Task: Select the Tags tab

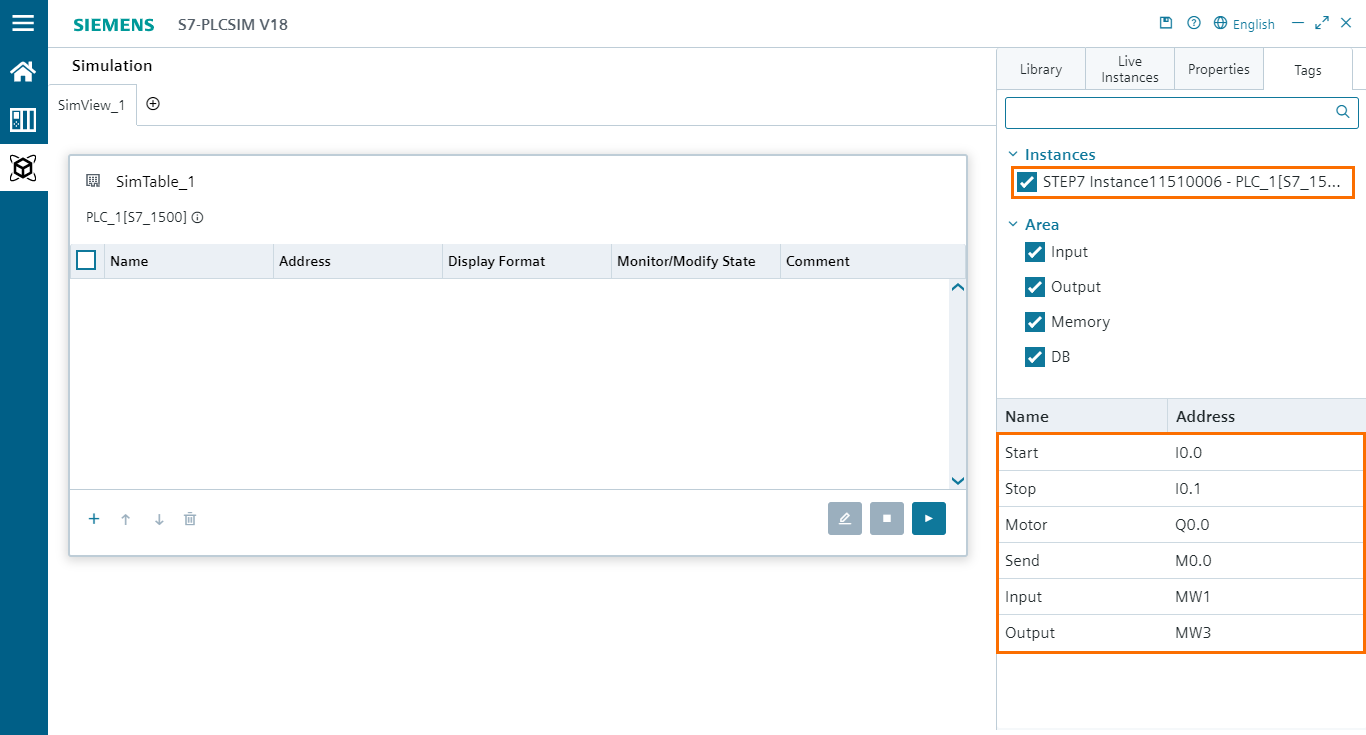Action: tap(1308, 70)
